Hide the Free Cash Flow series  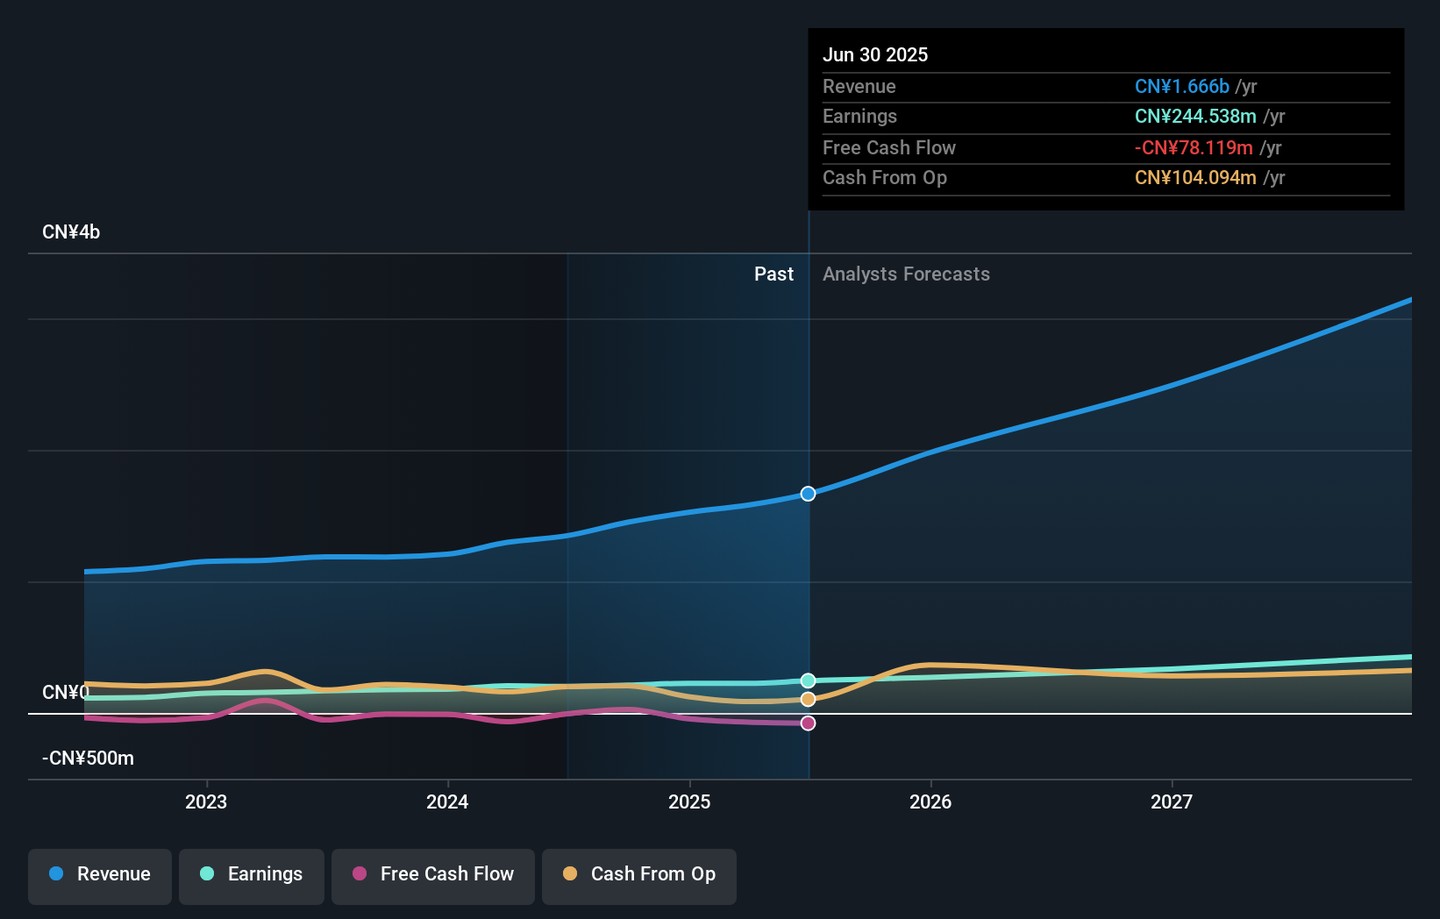coord(433,874)
